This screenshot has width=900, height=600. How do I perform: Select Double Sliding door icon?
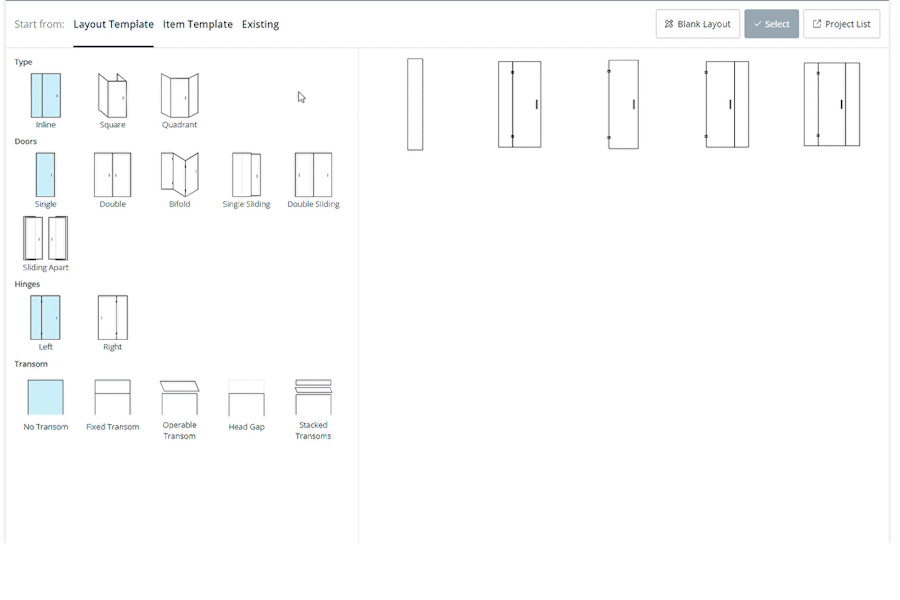click(x=313, y=175)
